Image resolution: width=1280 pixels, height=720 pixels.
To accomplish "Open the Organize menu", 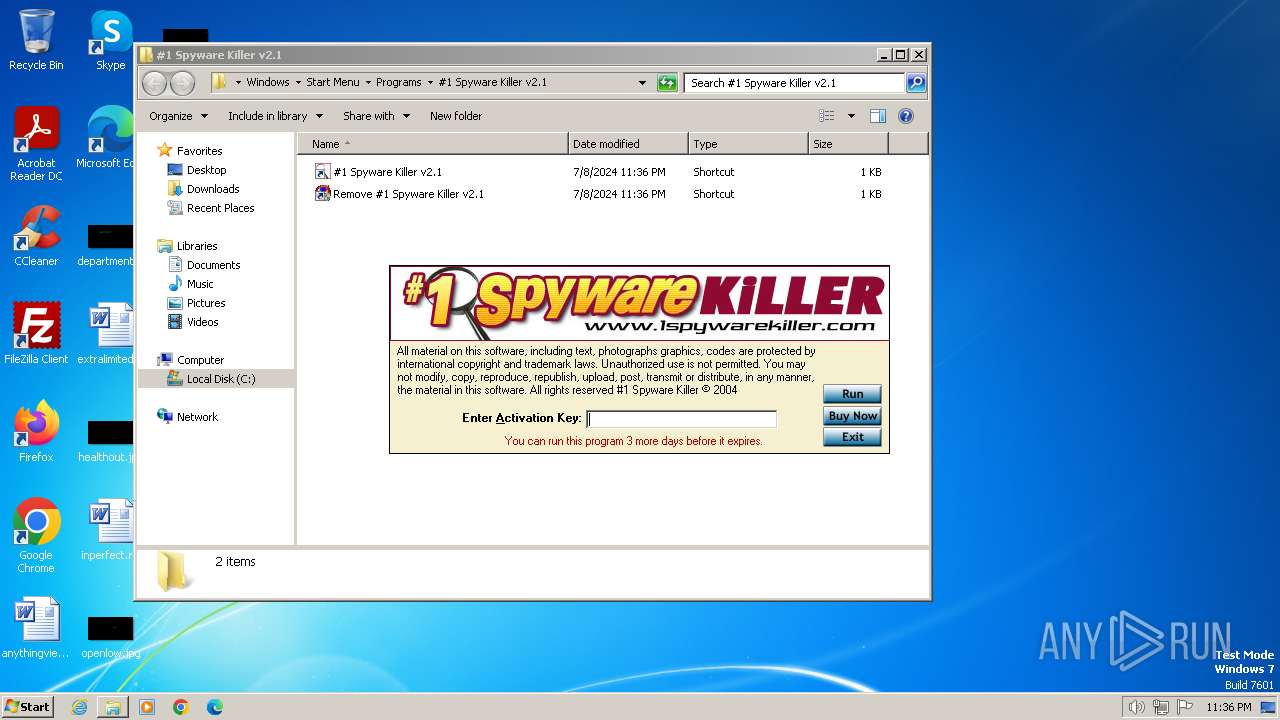I will (x=178, y=116).
